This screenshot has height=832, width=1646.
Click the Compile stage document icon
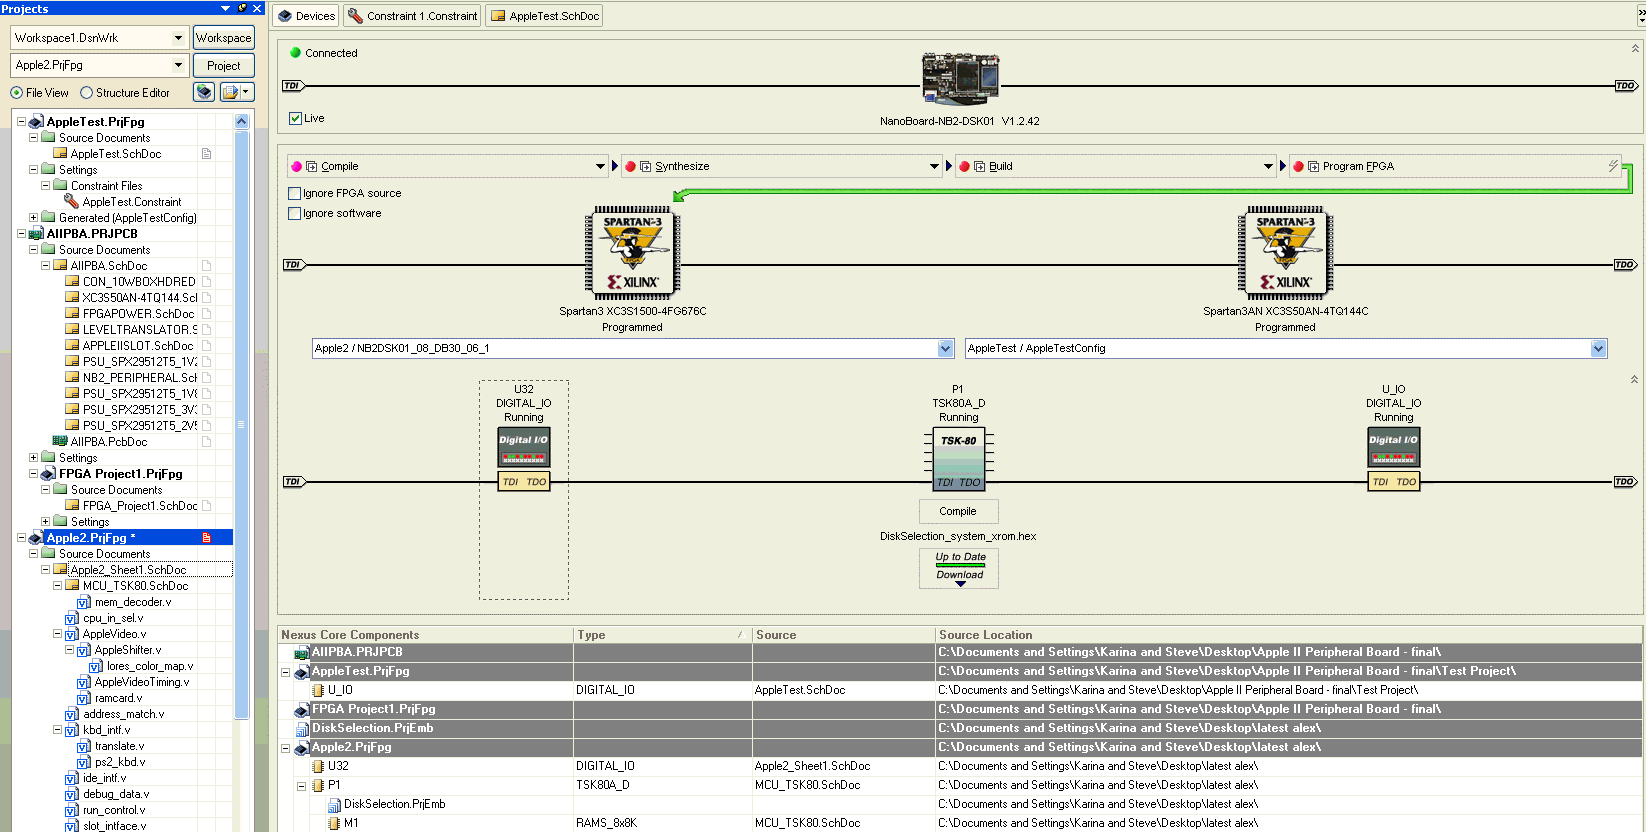click(312, 167)
